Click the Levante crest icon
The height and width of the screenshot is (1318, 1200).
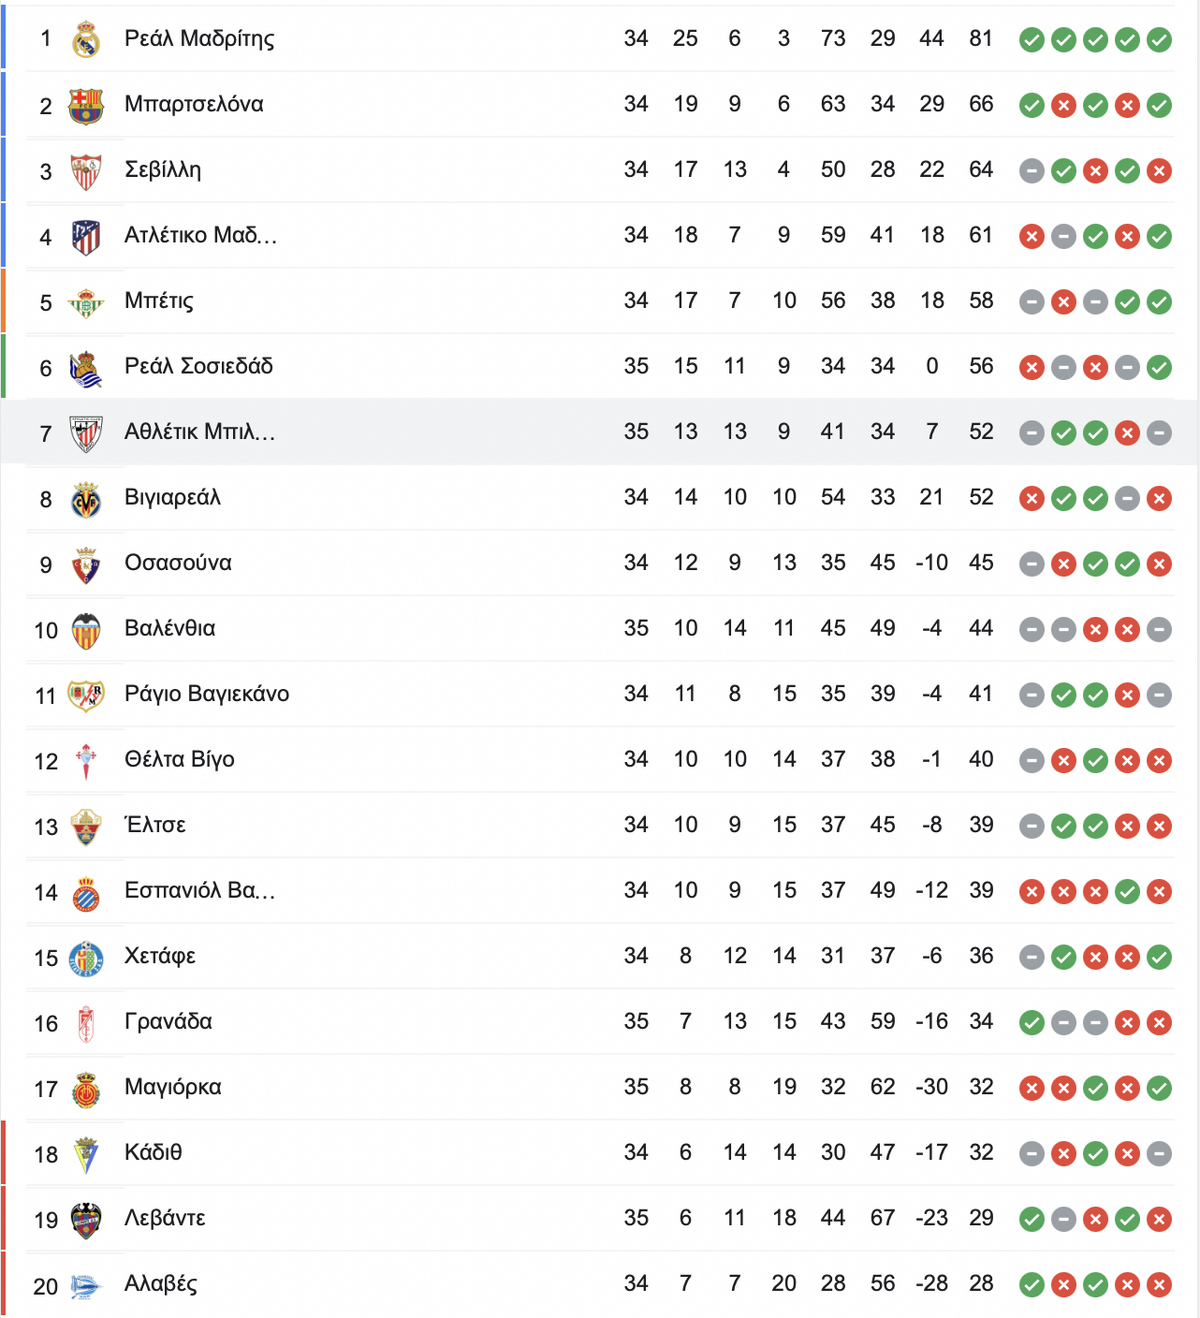click(86, 1220)
